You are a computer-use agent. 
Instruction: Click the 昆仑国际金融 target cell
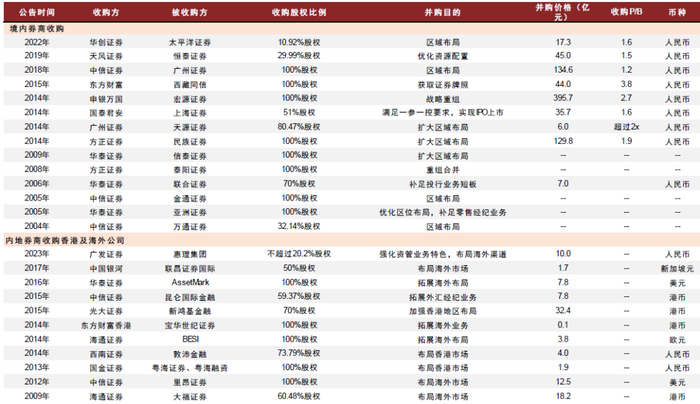pos(190,297)
